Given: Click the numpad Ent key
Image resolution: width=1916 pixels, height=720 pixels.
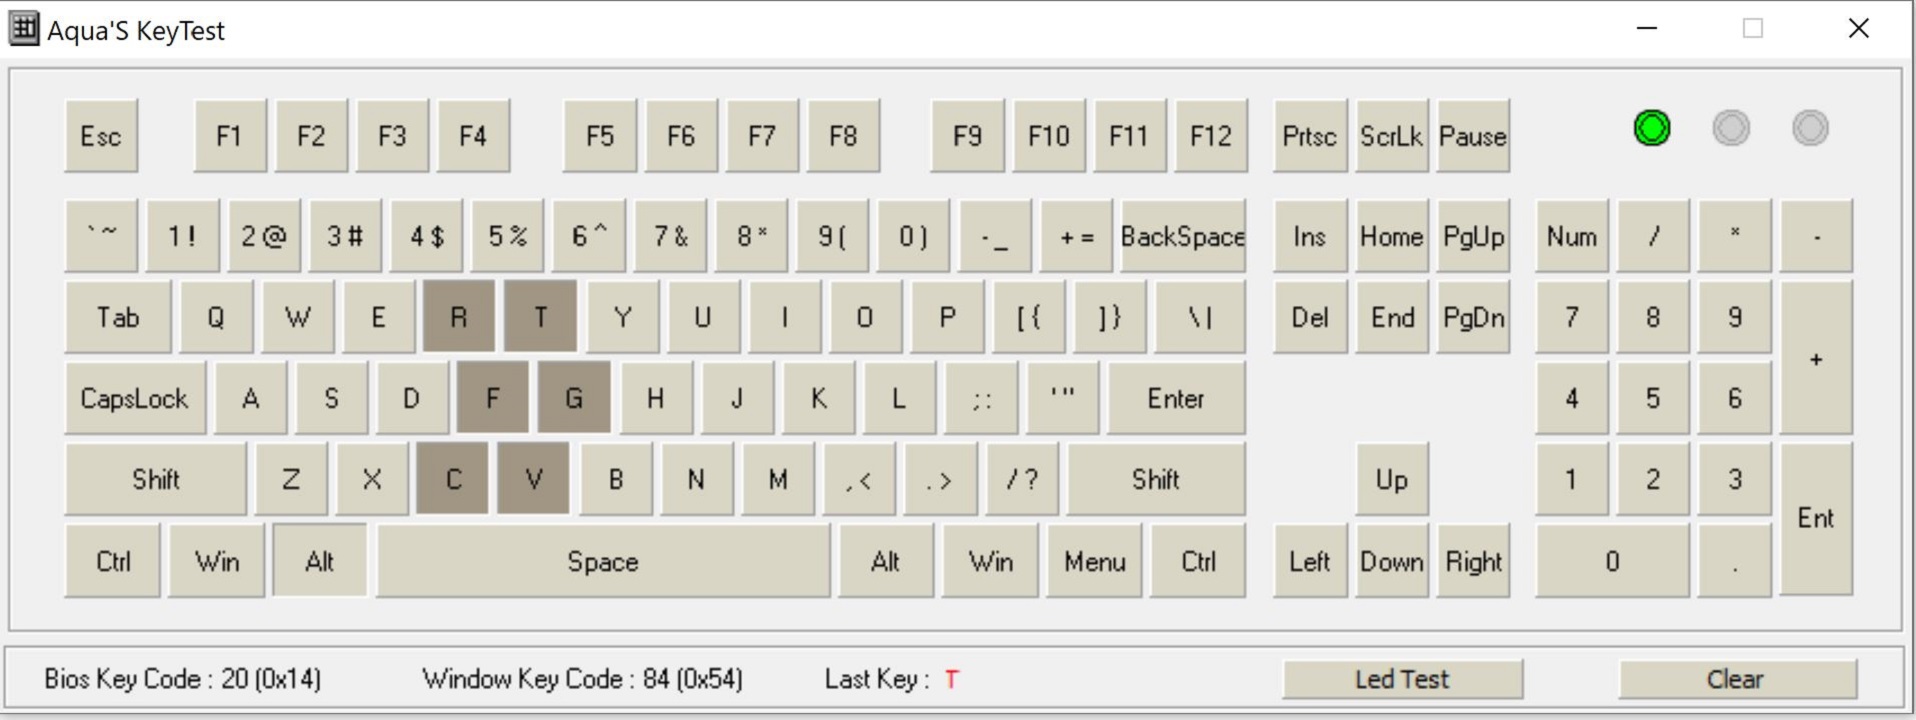Looking at the screenshot, I should (1816, 519).
